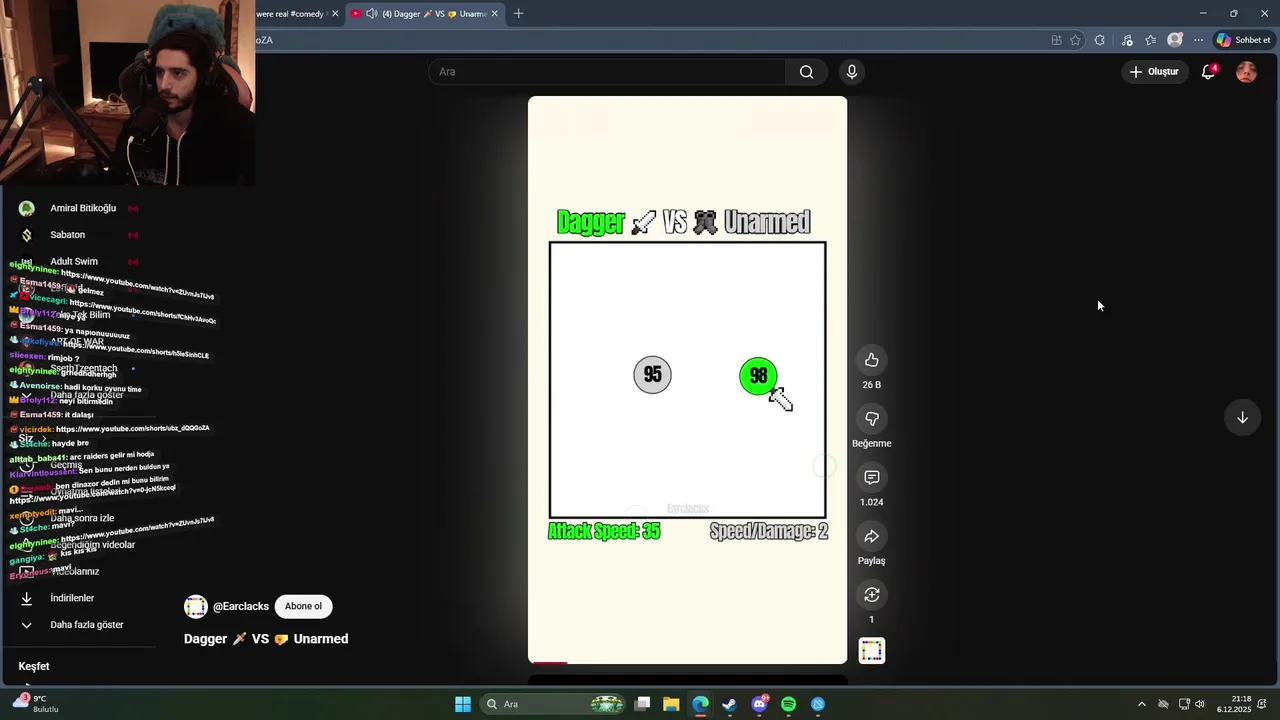
Task: Open Edge settings and more menu
Action: [1198, 40]
